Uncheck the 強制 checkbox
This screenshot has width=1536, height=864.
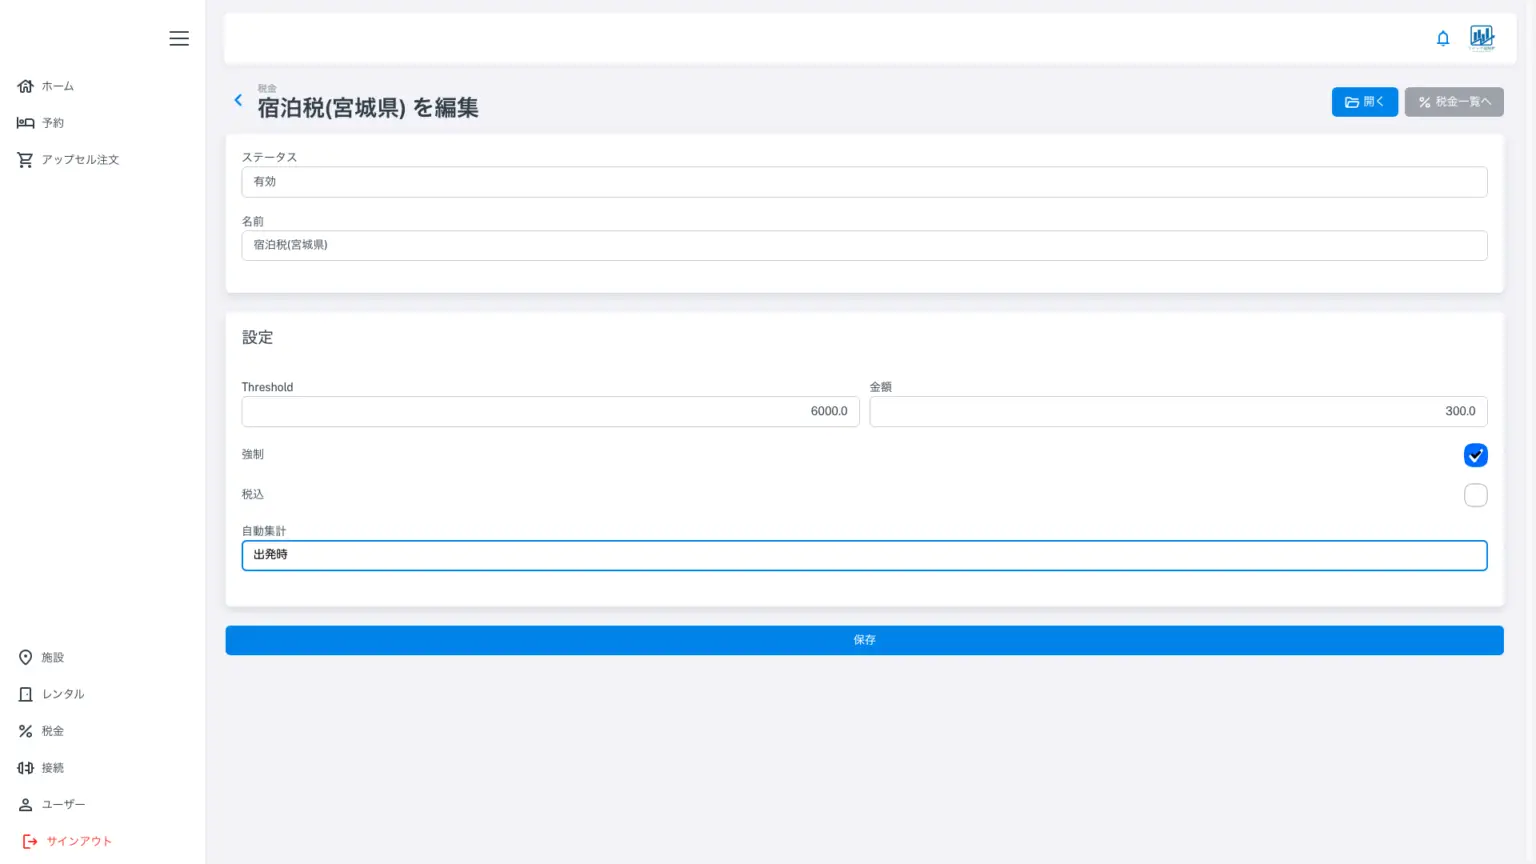coord(1475,455)
